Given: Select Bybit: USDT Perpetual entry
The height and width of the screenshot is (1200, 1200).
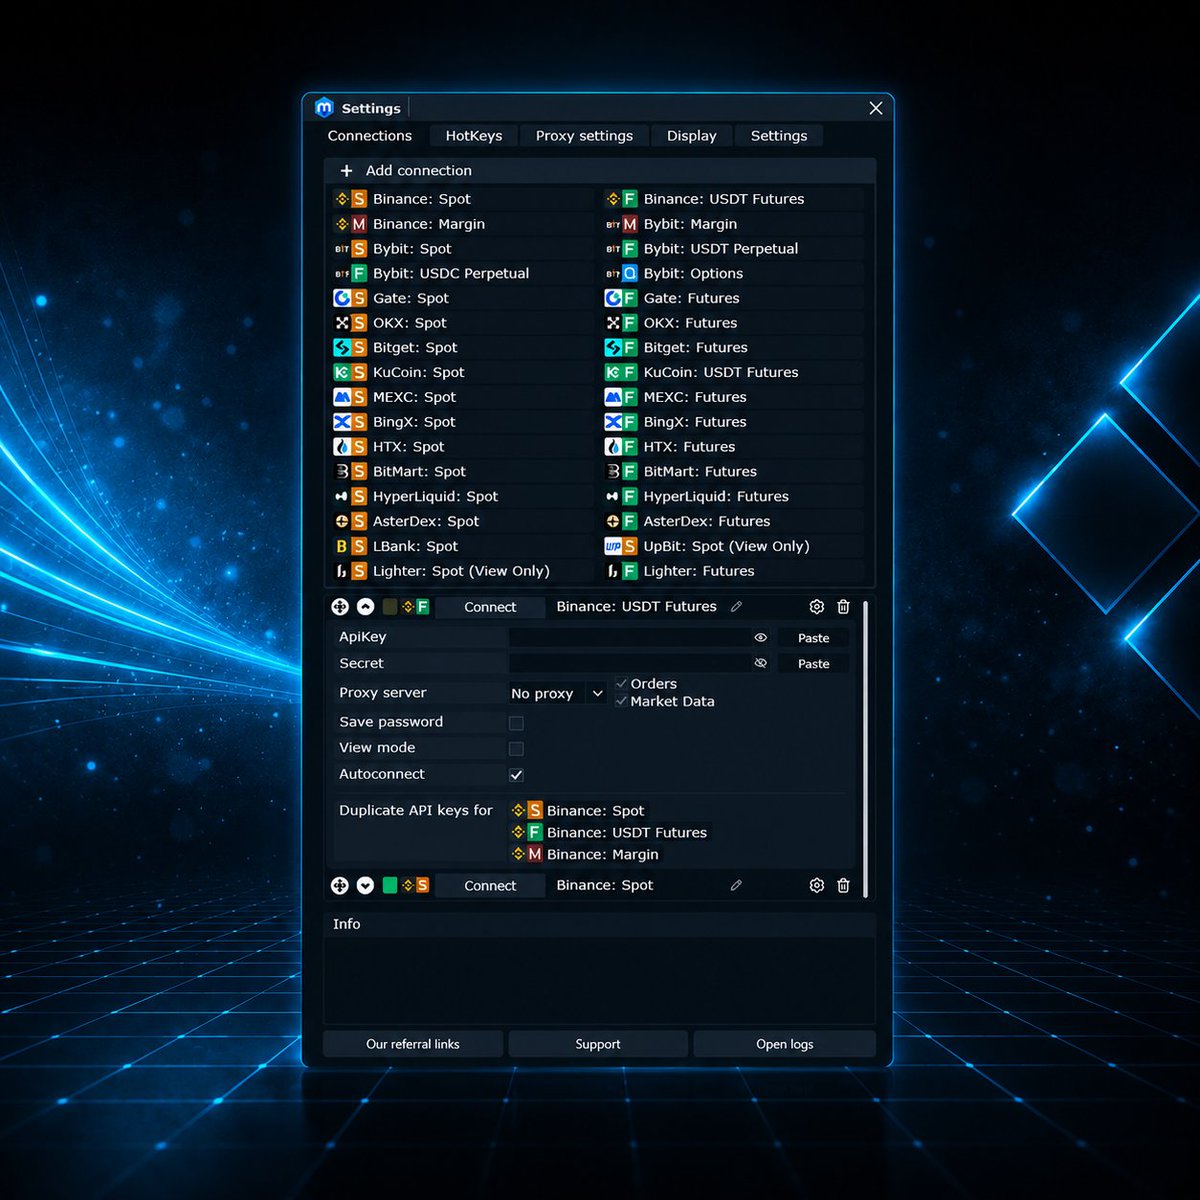Looking at the screenshot, I should pyautogui.click(x=733, y=249).
